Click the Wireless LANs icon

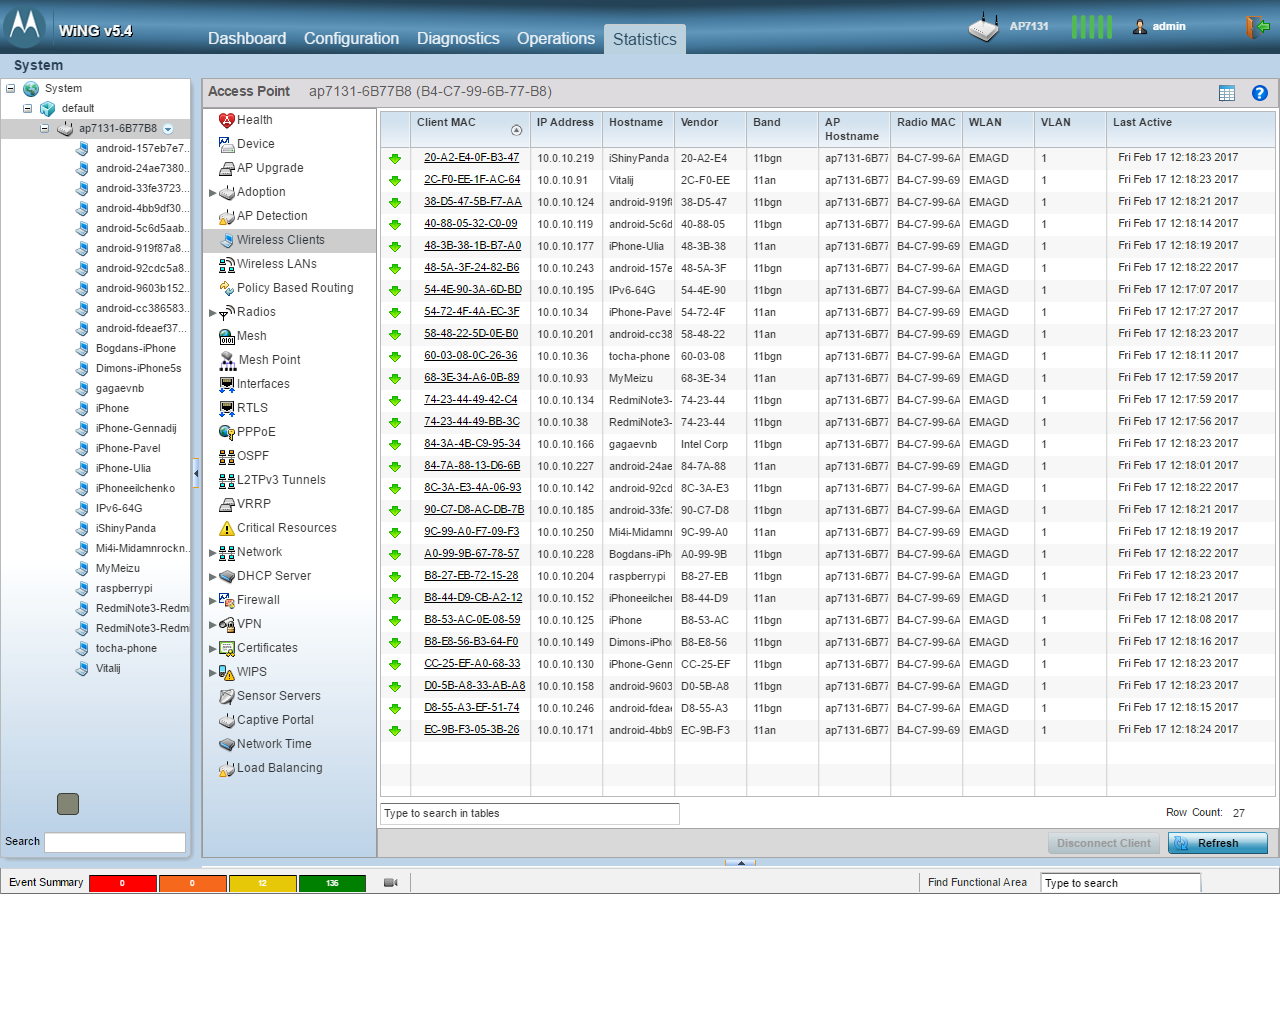(x=227, y=264)
